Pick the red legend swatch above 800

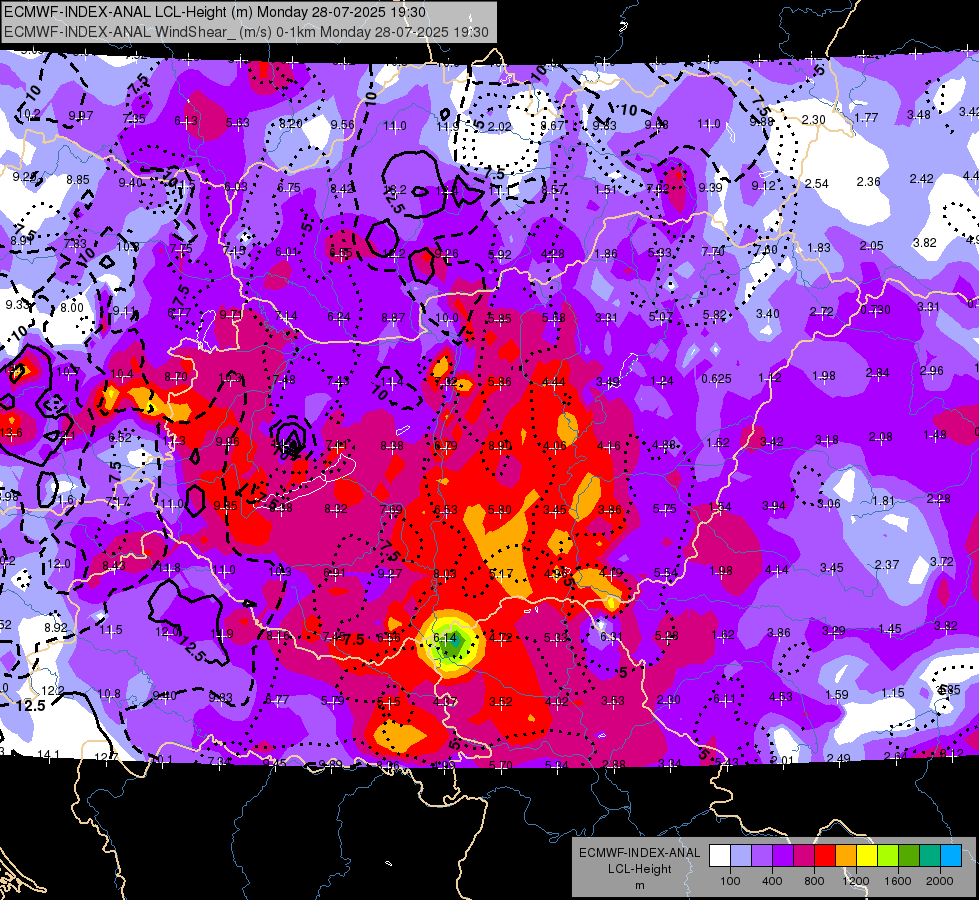(x=825, y=856)
